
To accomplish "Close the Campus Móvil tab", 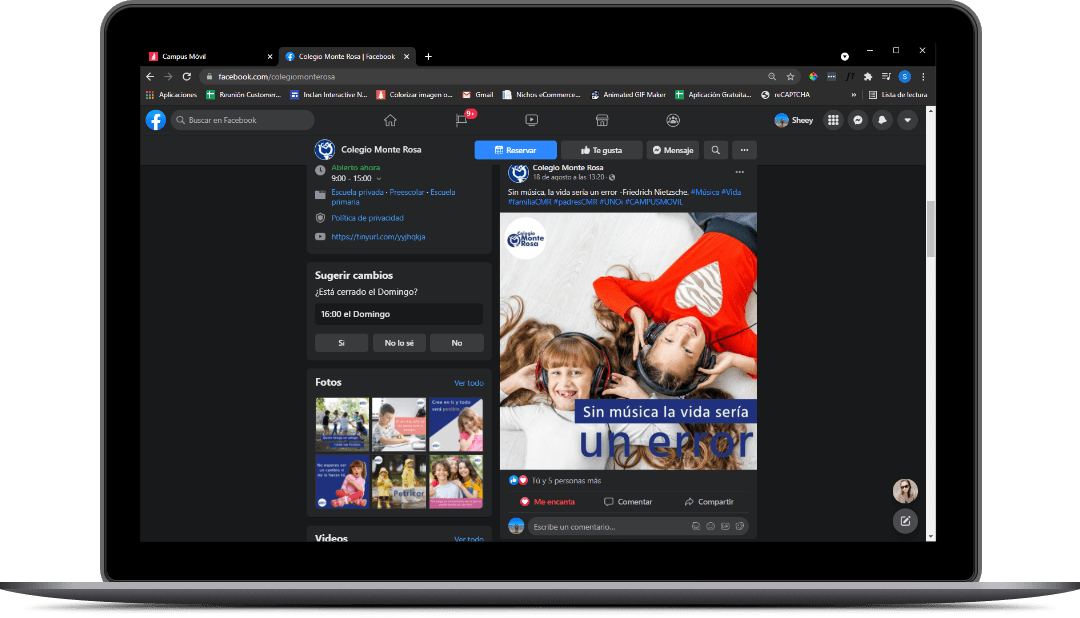I will pos(270,56).
